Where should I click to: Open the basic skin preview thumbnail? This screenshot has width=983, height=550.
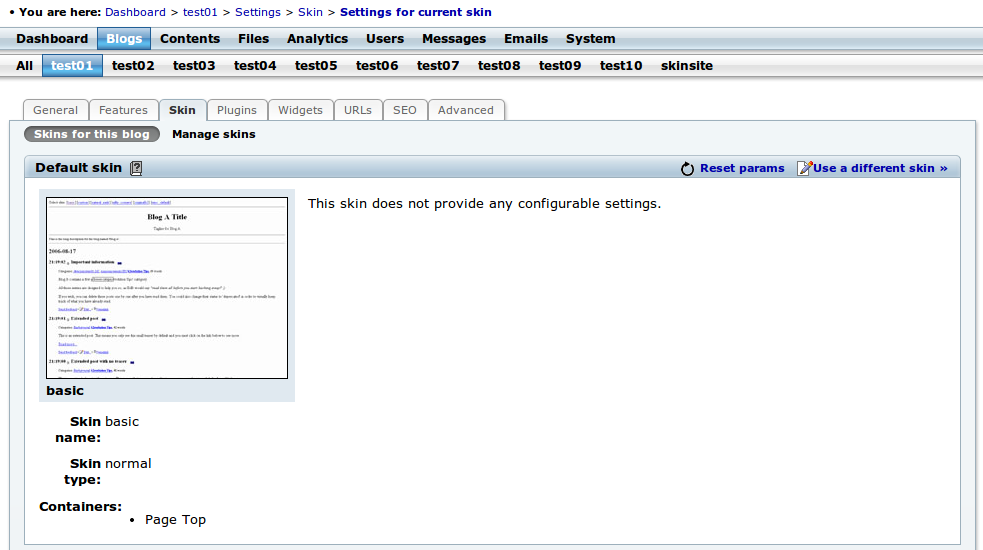[167, 288]
